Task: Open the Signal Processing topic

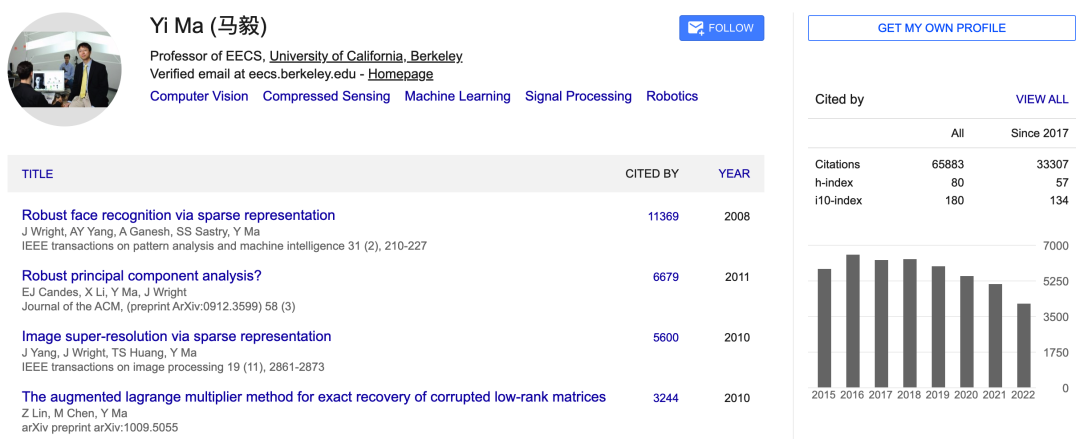Action: (x=578, y=96)
